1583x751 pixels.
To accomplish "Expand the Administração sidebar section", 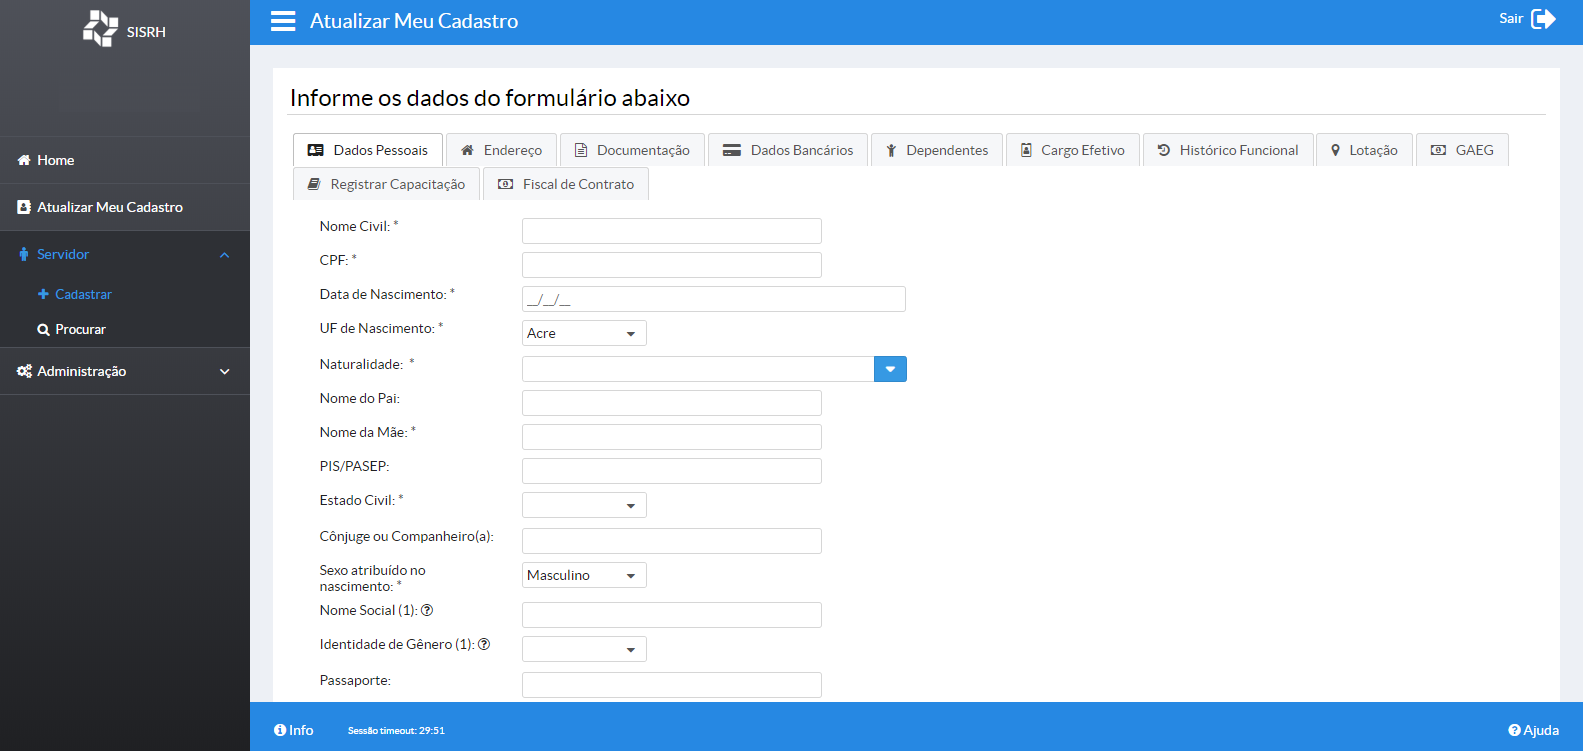I will coord(224,371).
